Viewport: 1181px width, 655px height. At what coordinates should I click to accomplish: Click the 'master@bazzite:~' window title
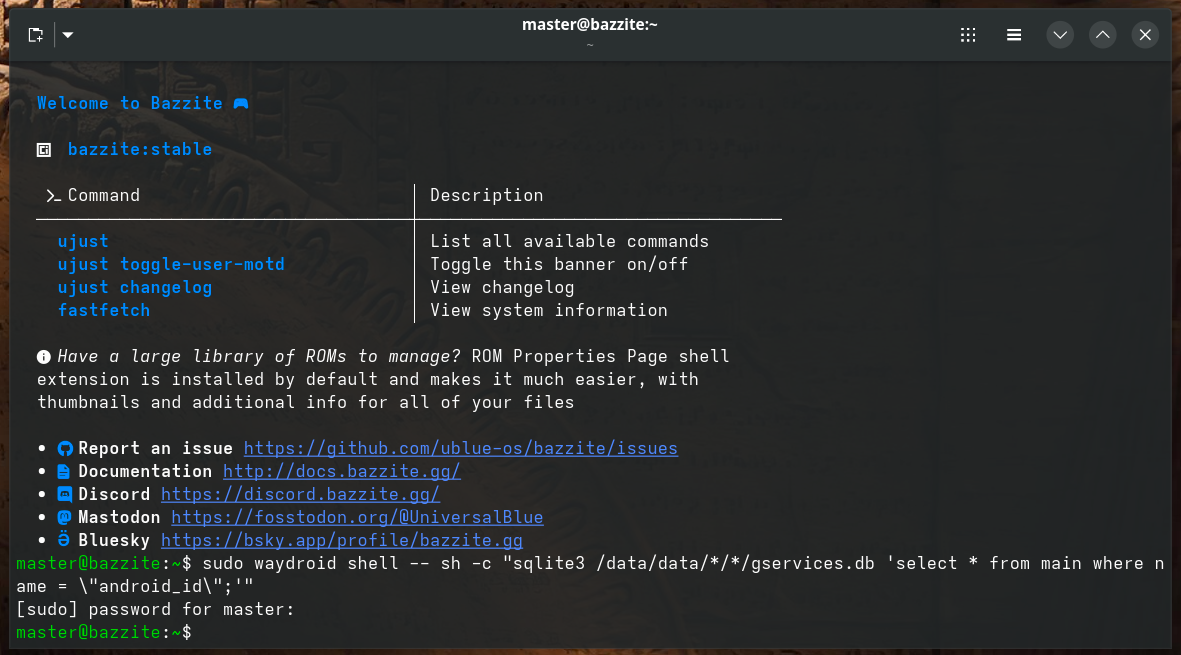590,25
